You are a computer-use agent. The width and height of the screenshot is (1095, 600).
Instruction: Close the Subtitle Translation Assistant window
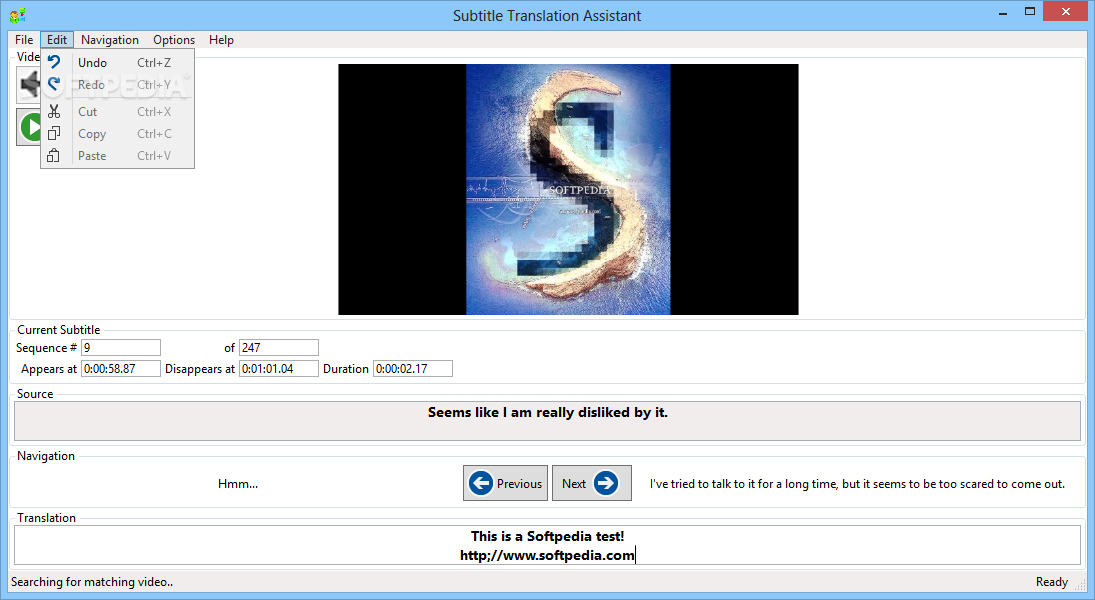tap(1066, 12)
